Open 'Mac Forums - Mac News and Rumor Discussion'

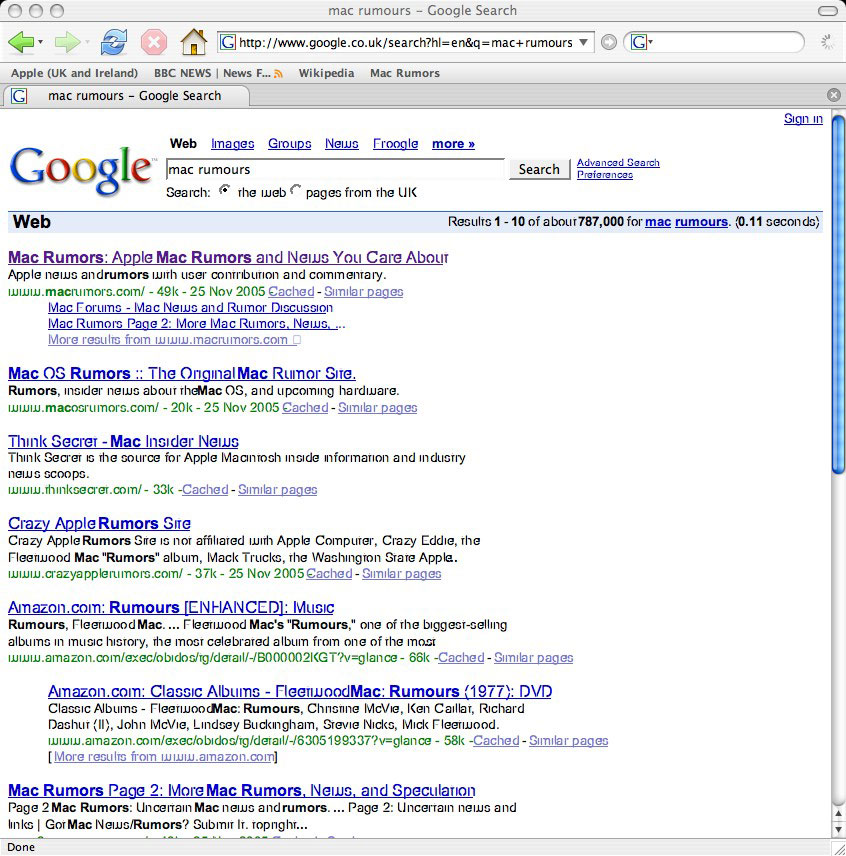[190, 307]
